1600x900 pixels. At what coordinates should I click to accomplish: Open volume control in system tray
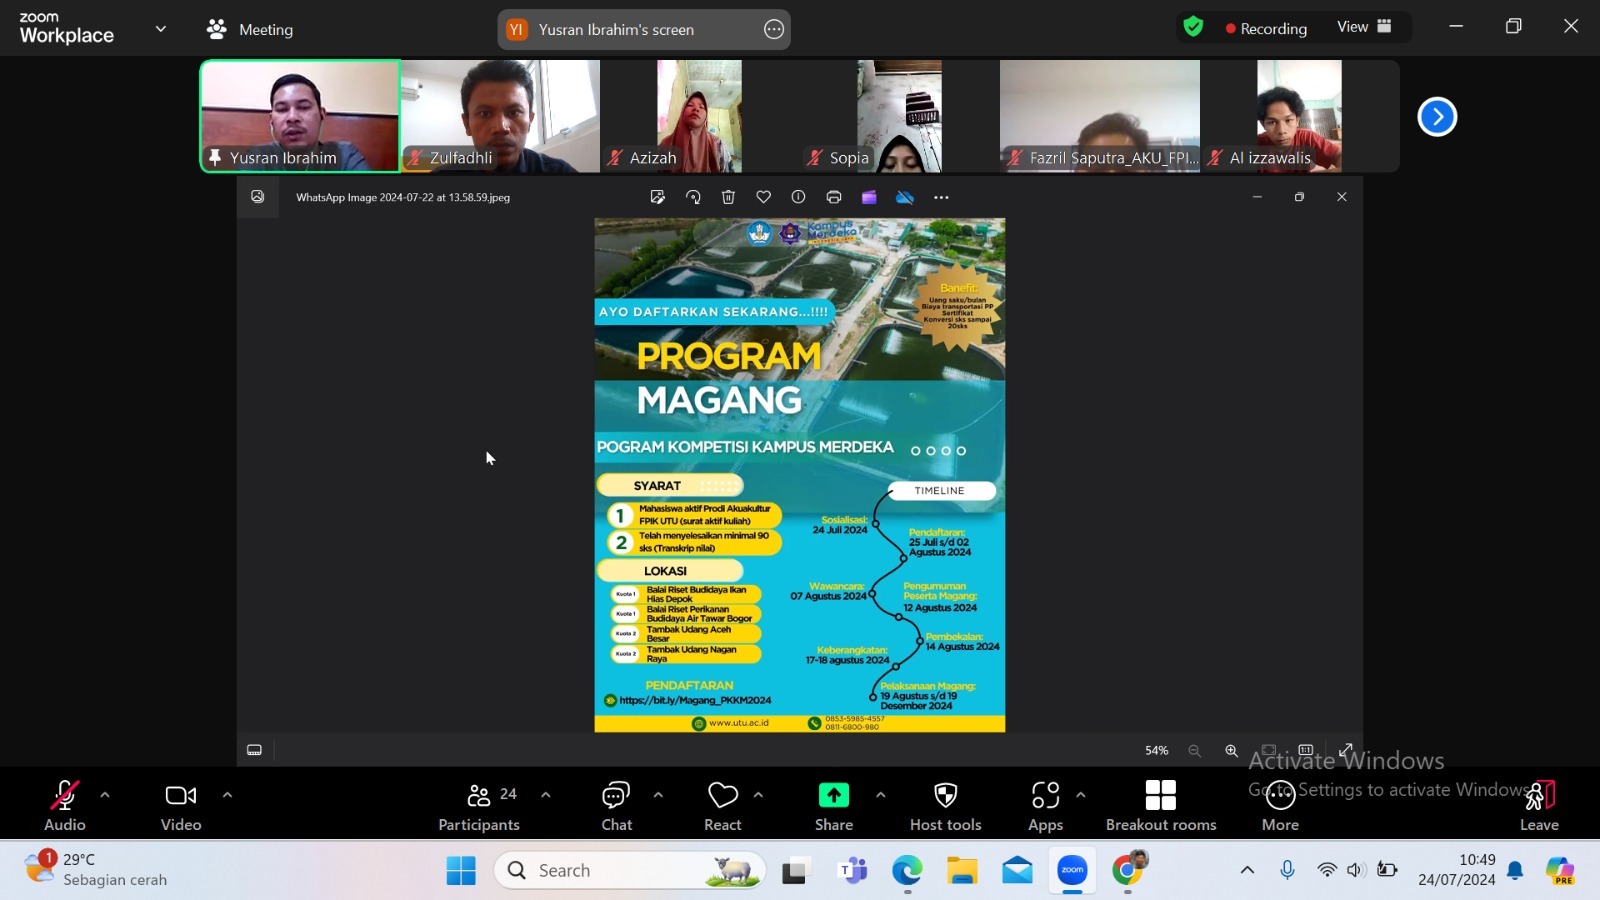(1355, 870)
